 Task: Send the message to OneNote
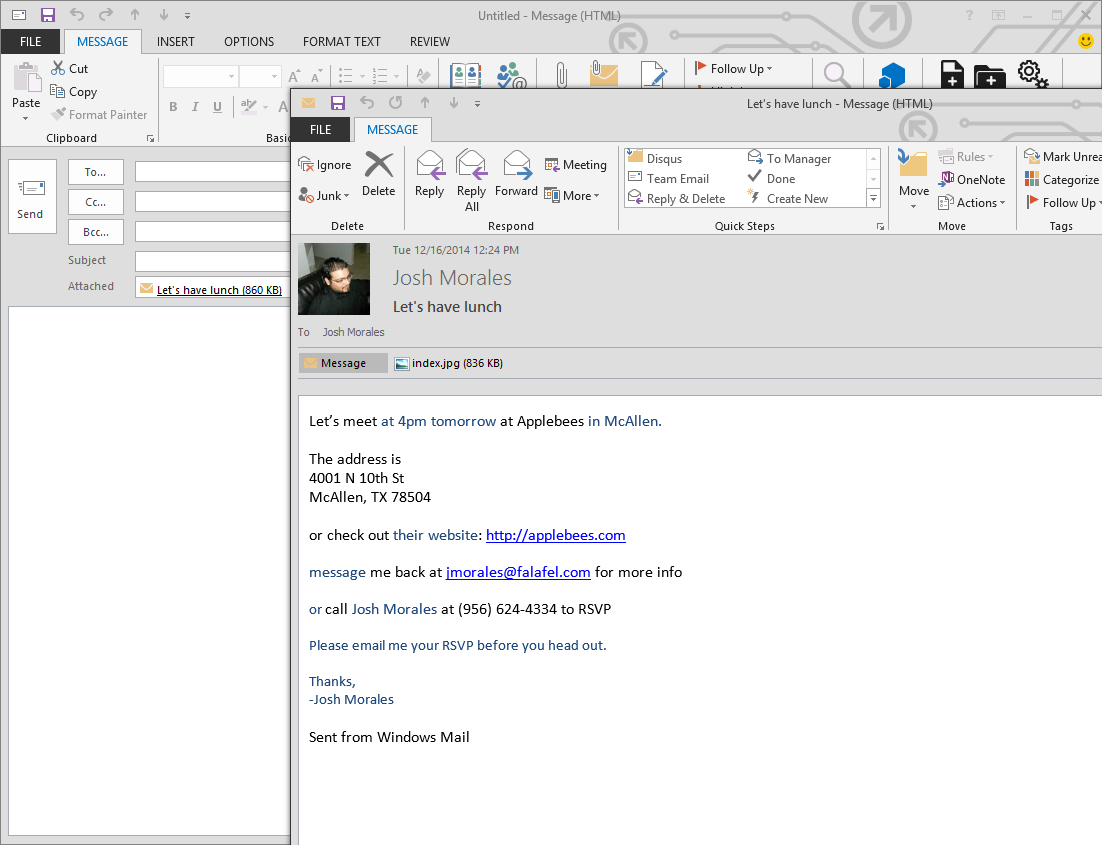pyautogui.click(x=972, y=179)
